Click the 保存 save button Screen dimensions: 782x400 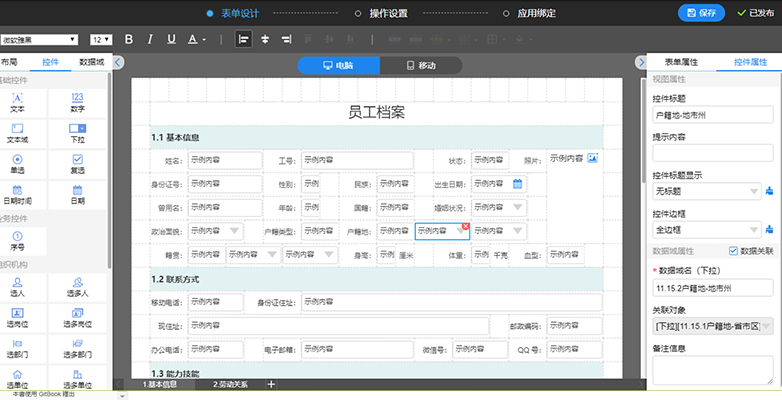tap(701, 13)
